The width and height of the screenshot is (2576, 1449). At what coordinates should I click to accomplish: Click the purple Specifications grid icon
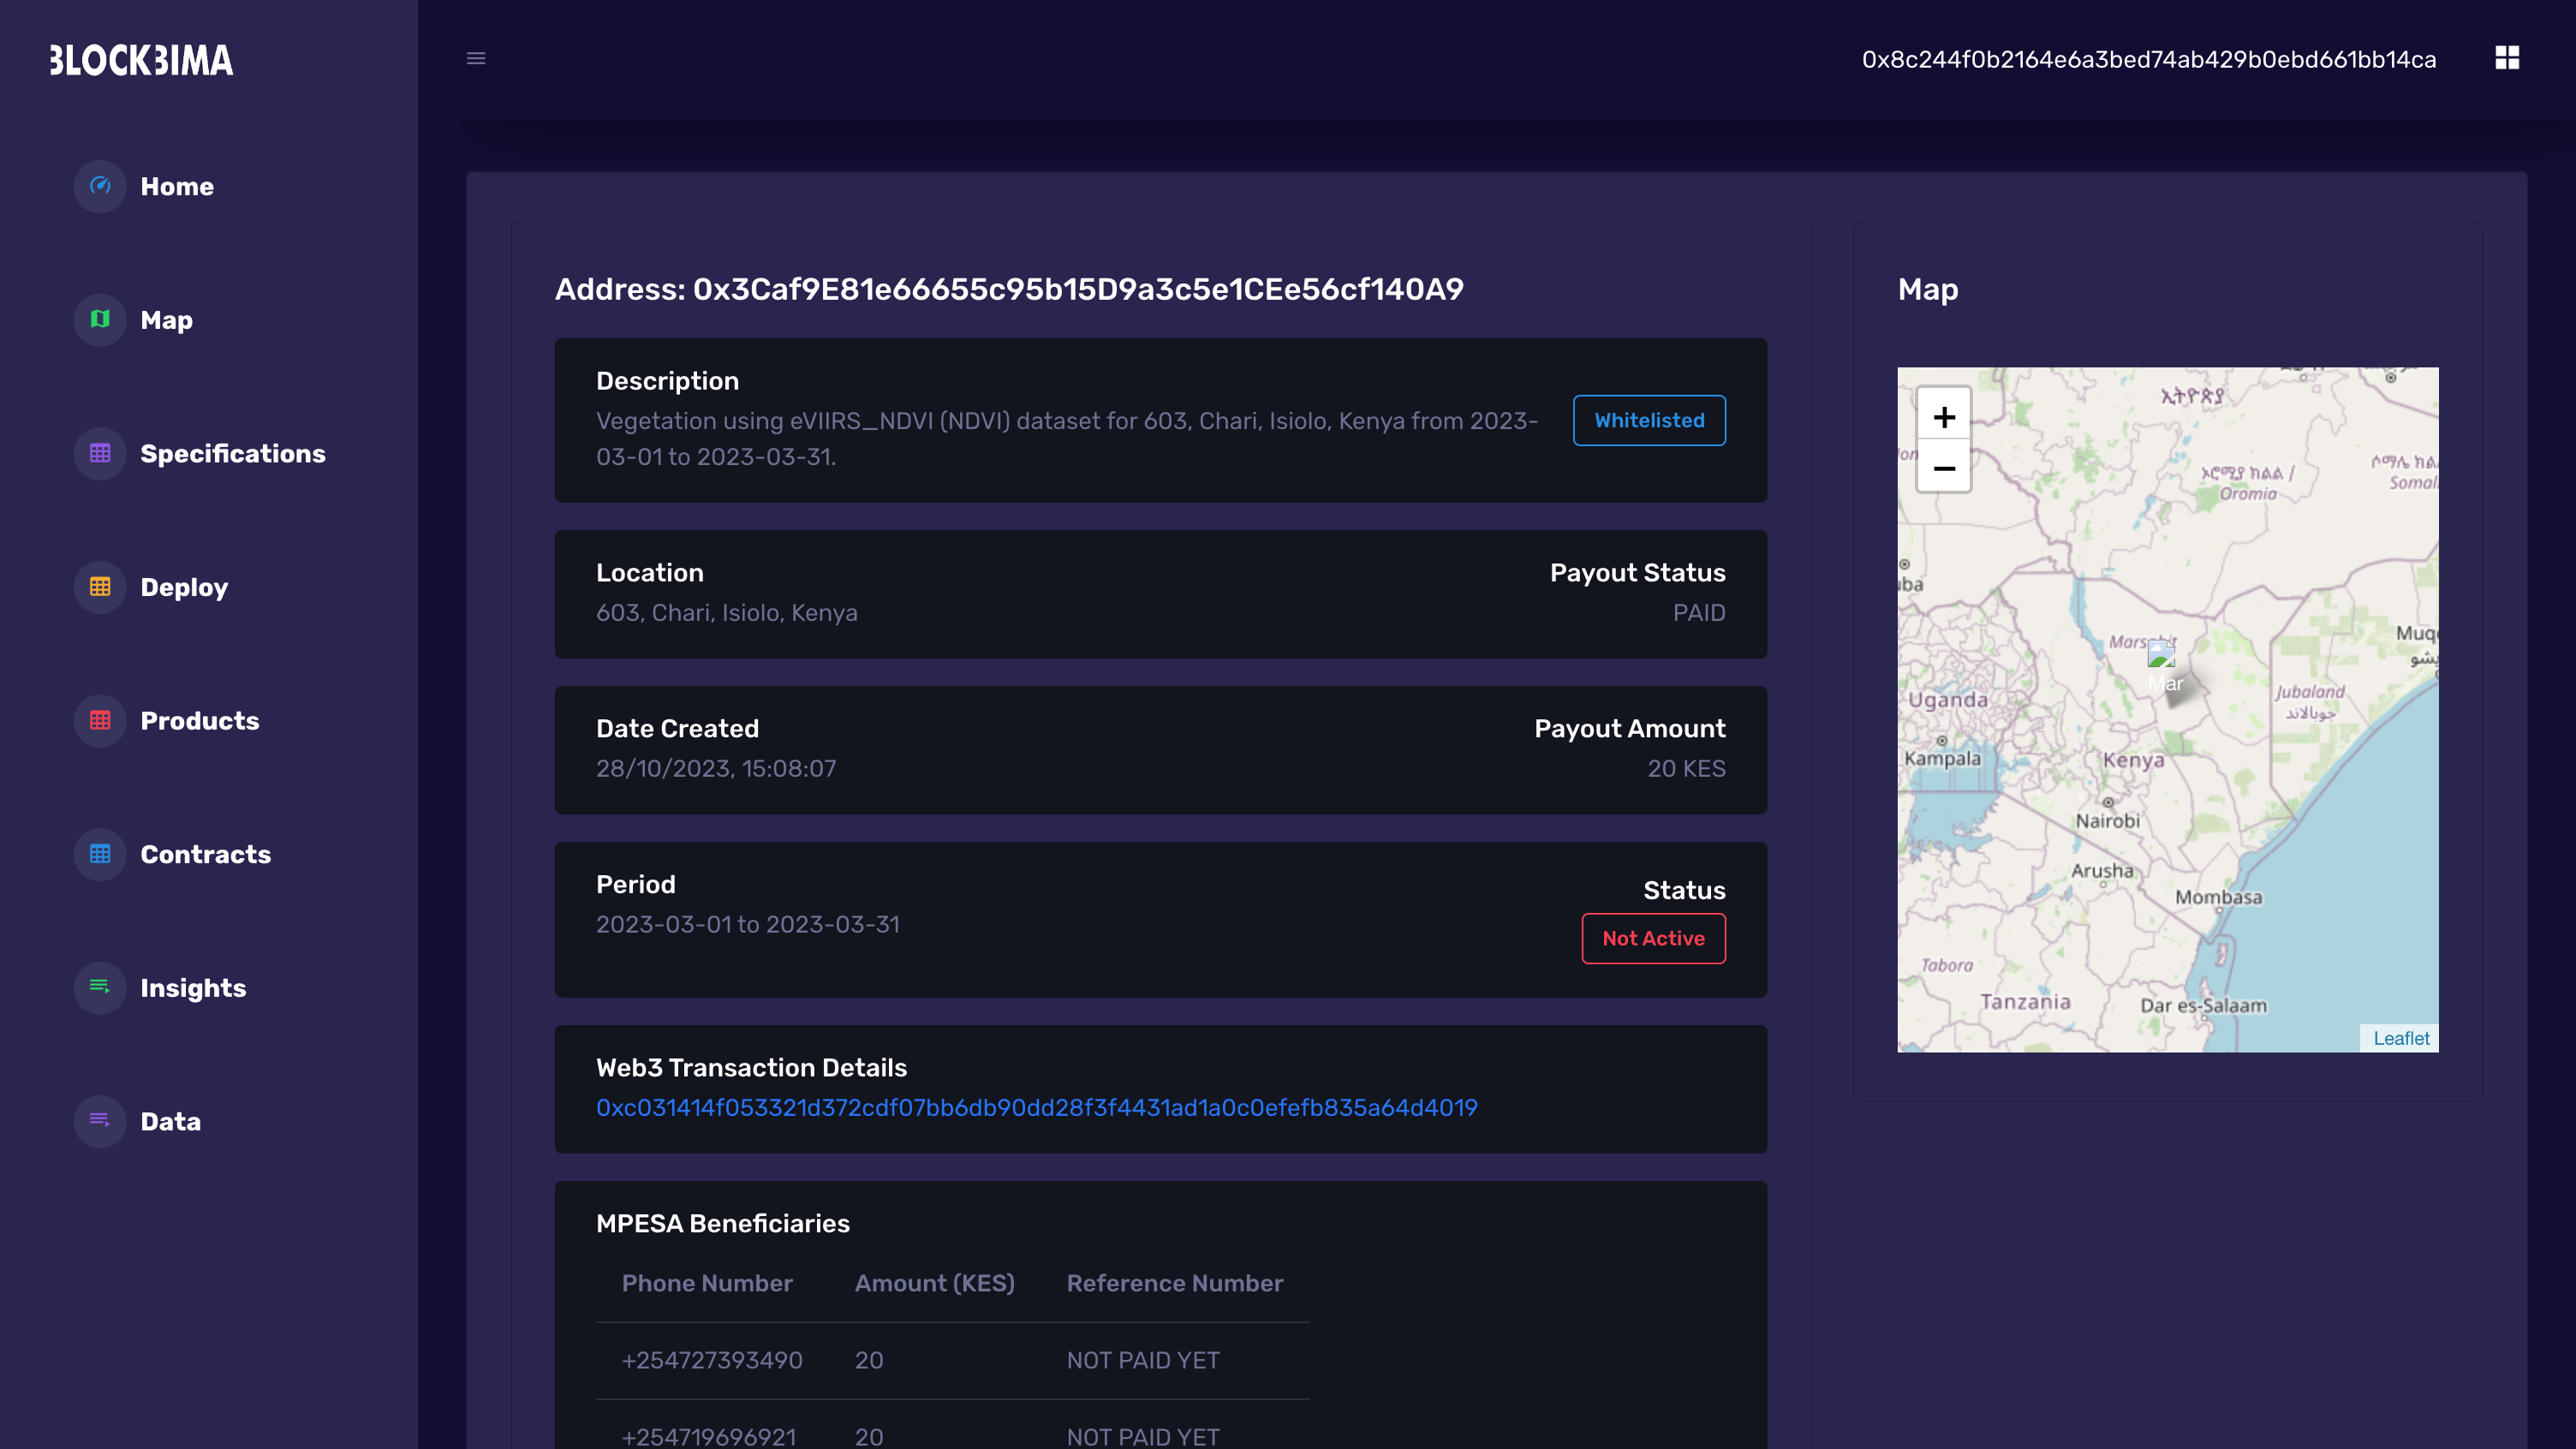click(100, 453)
